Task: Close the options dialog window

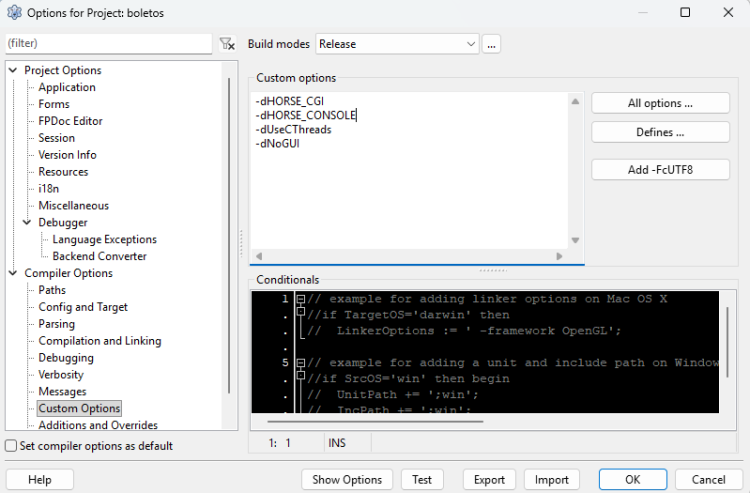Action: click(728, 12)
